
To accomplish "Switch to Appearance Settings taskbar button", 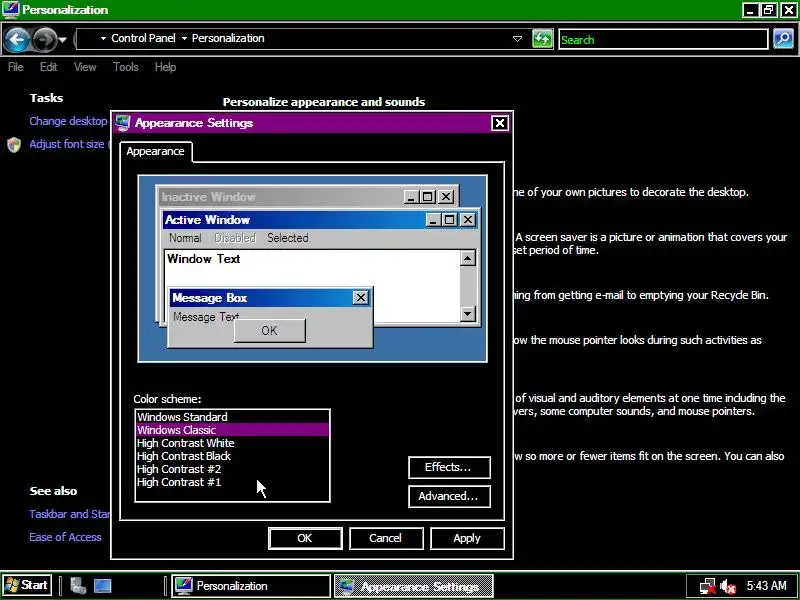I will (414, 586).
